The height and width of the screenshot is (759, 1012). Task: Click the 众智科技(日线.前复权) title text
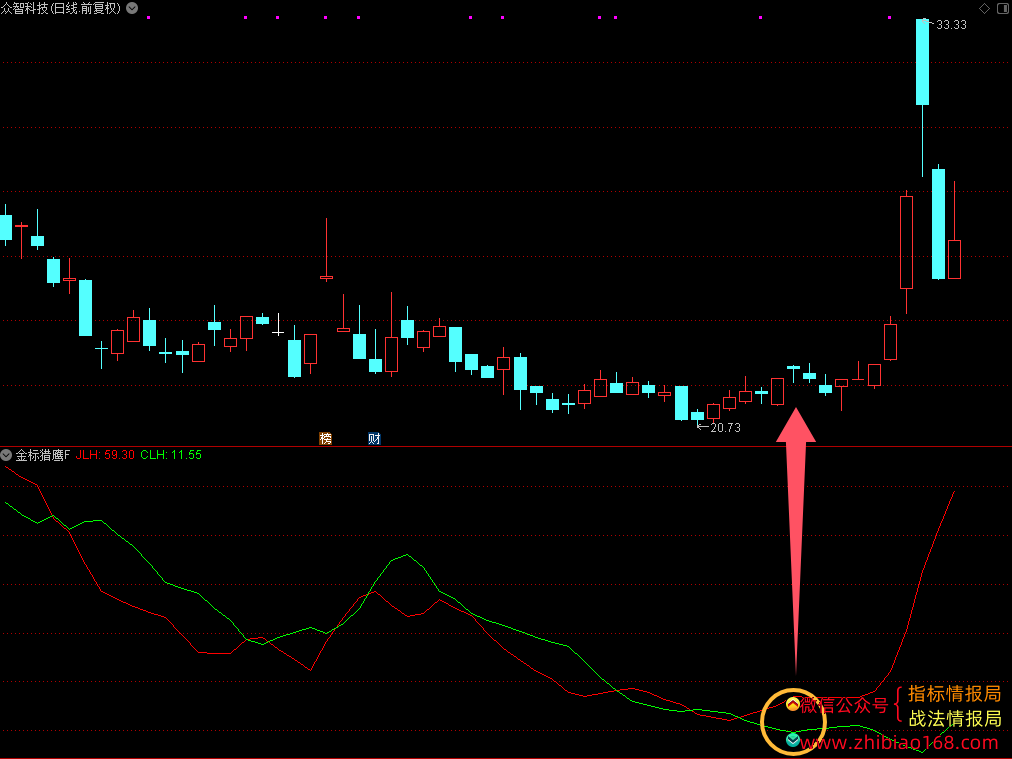[x=61, y=8]
